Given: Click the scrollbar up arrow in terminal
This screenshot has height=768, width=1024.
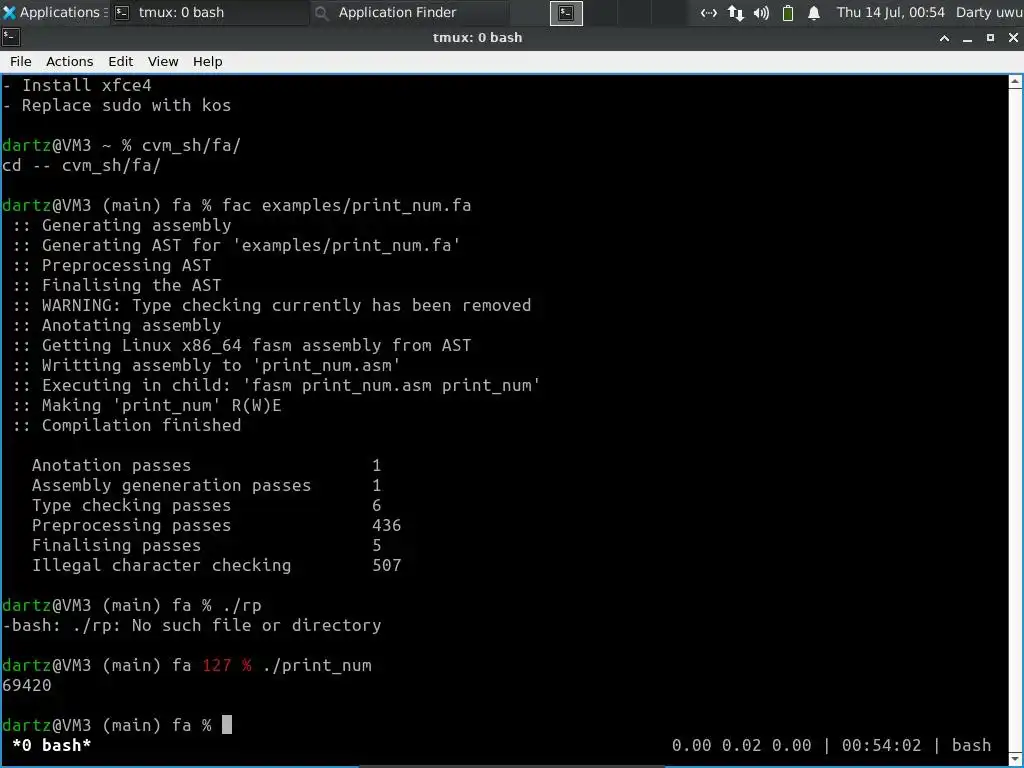Looking at the screenshot, I should 1015,82.
